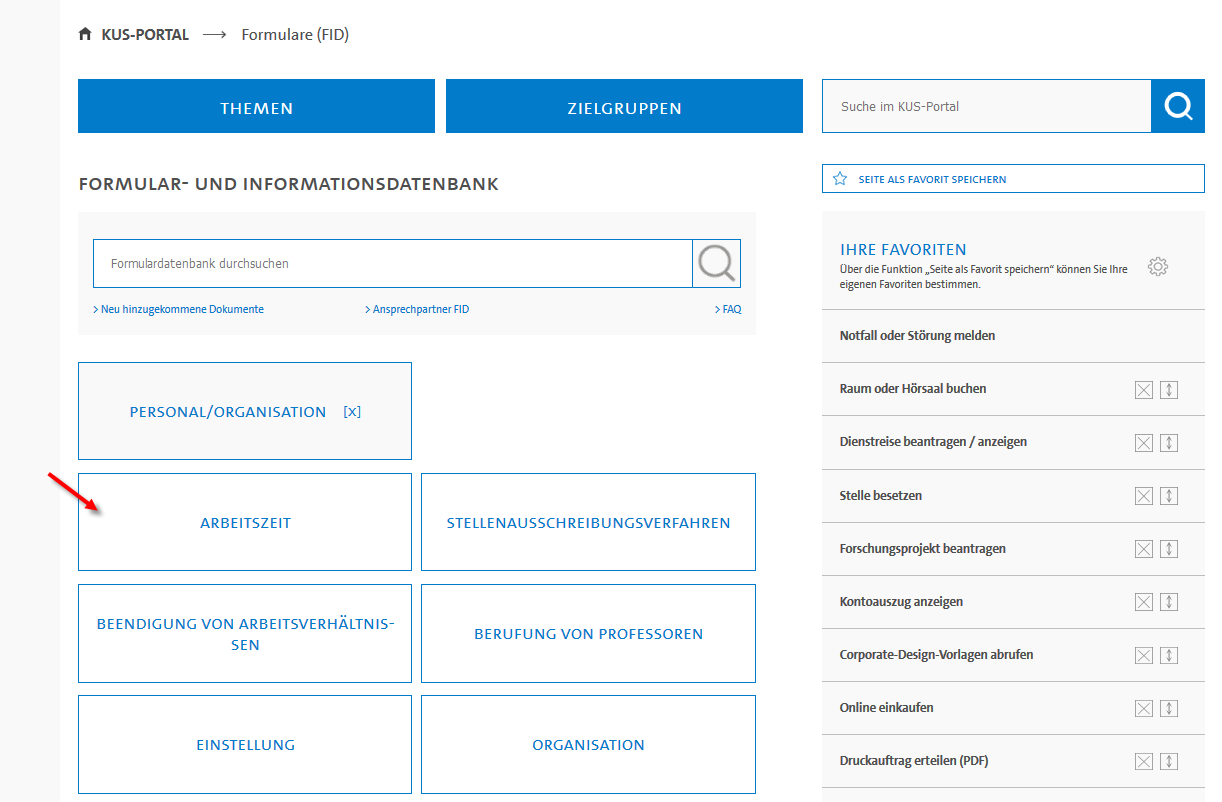Click the 'Suche im KUS-Portal' input field
The width and height of the screenshot is (1222, 802).
(x=986, y=107)
